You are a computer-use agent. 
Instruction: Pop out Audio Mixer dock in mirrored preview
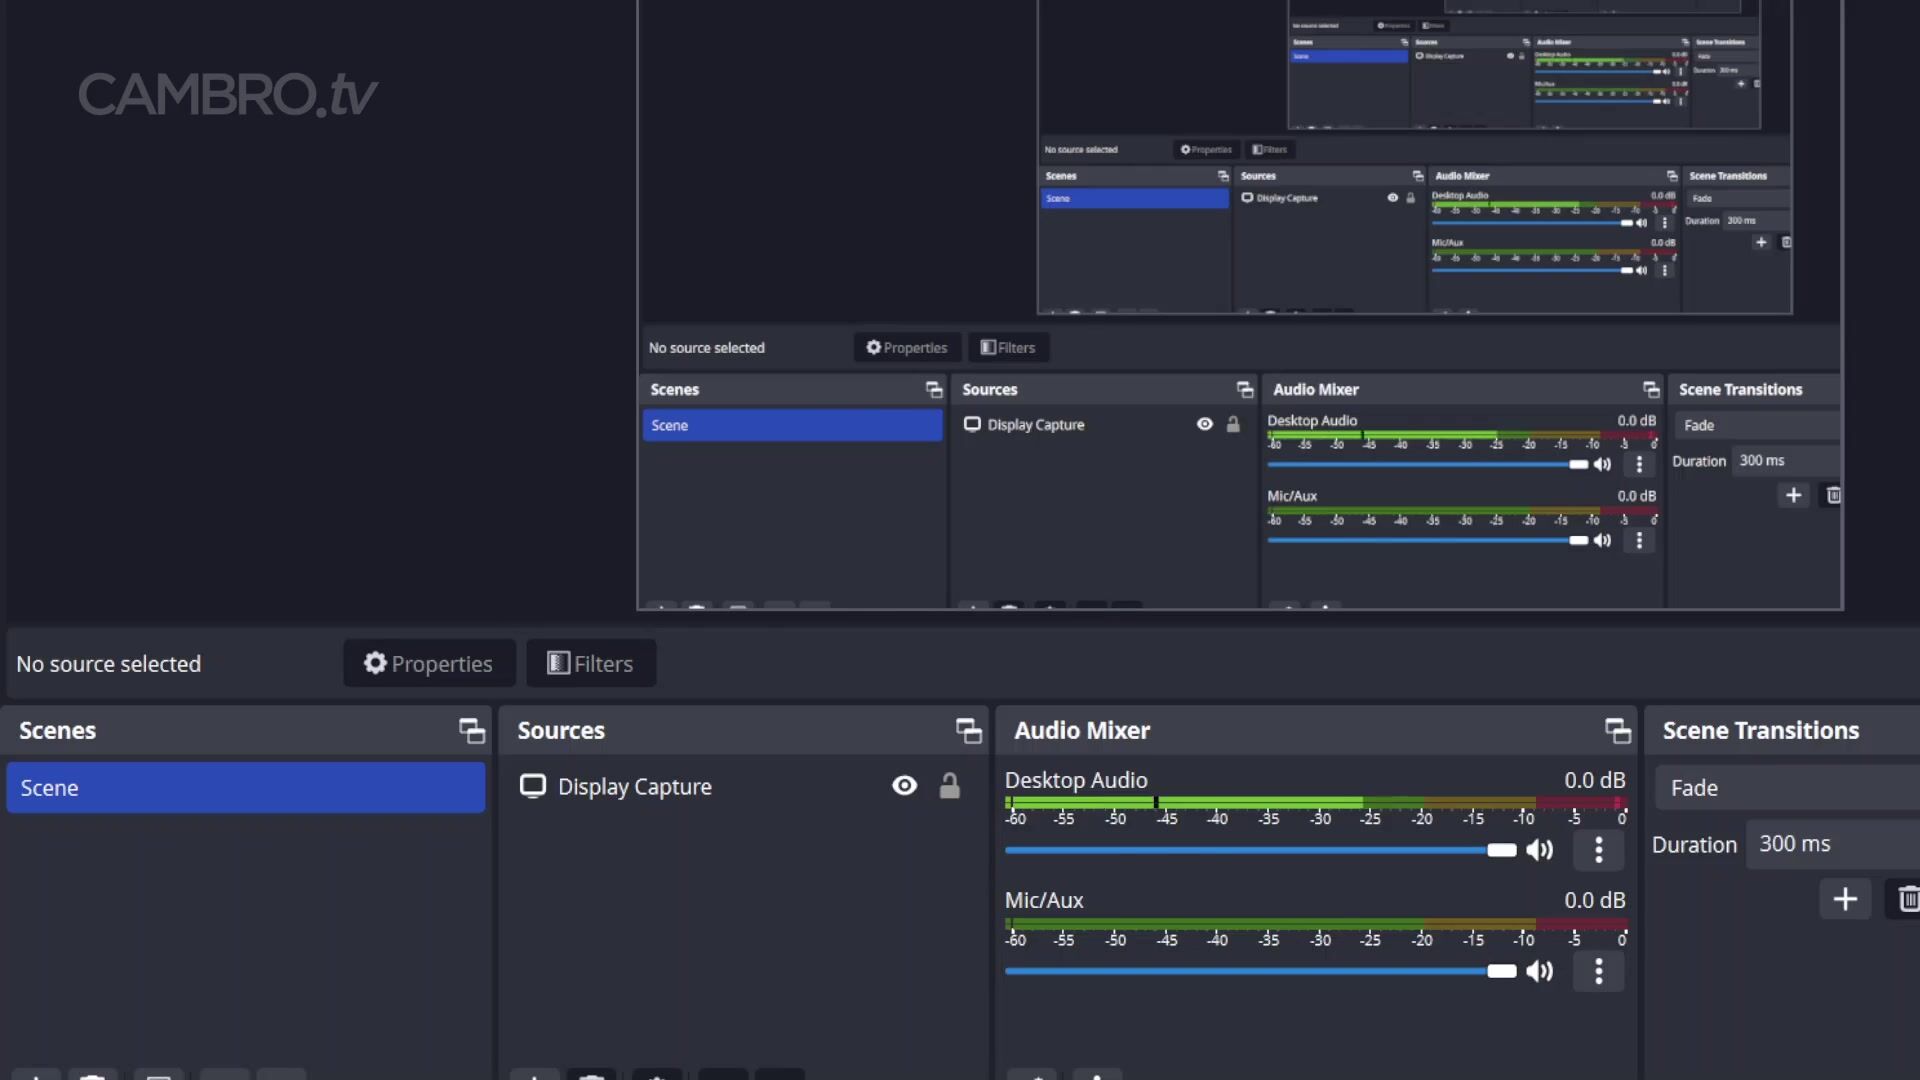coord(1651,390)
